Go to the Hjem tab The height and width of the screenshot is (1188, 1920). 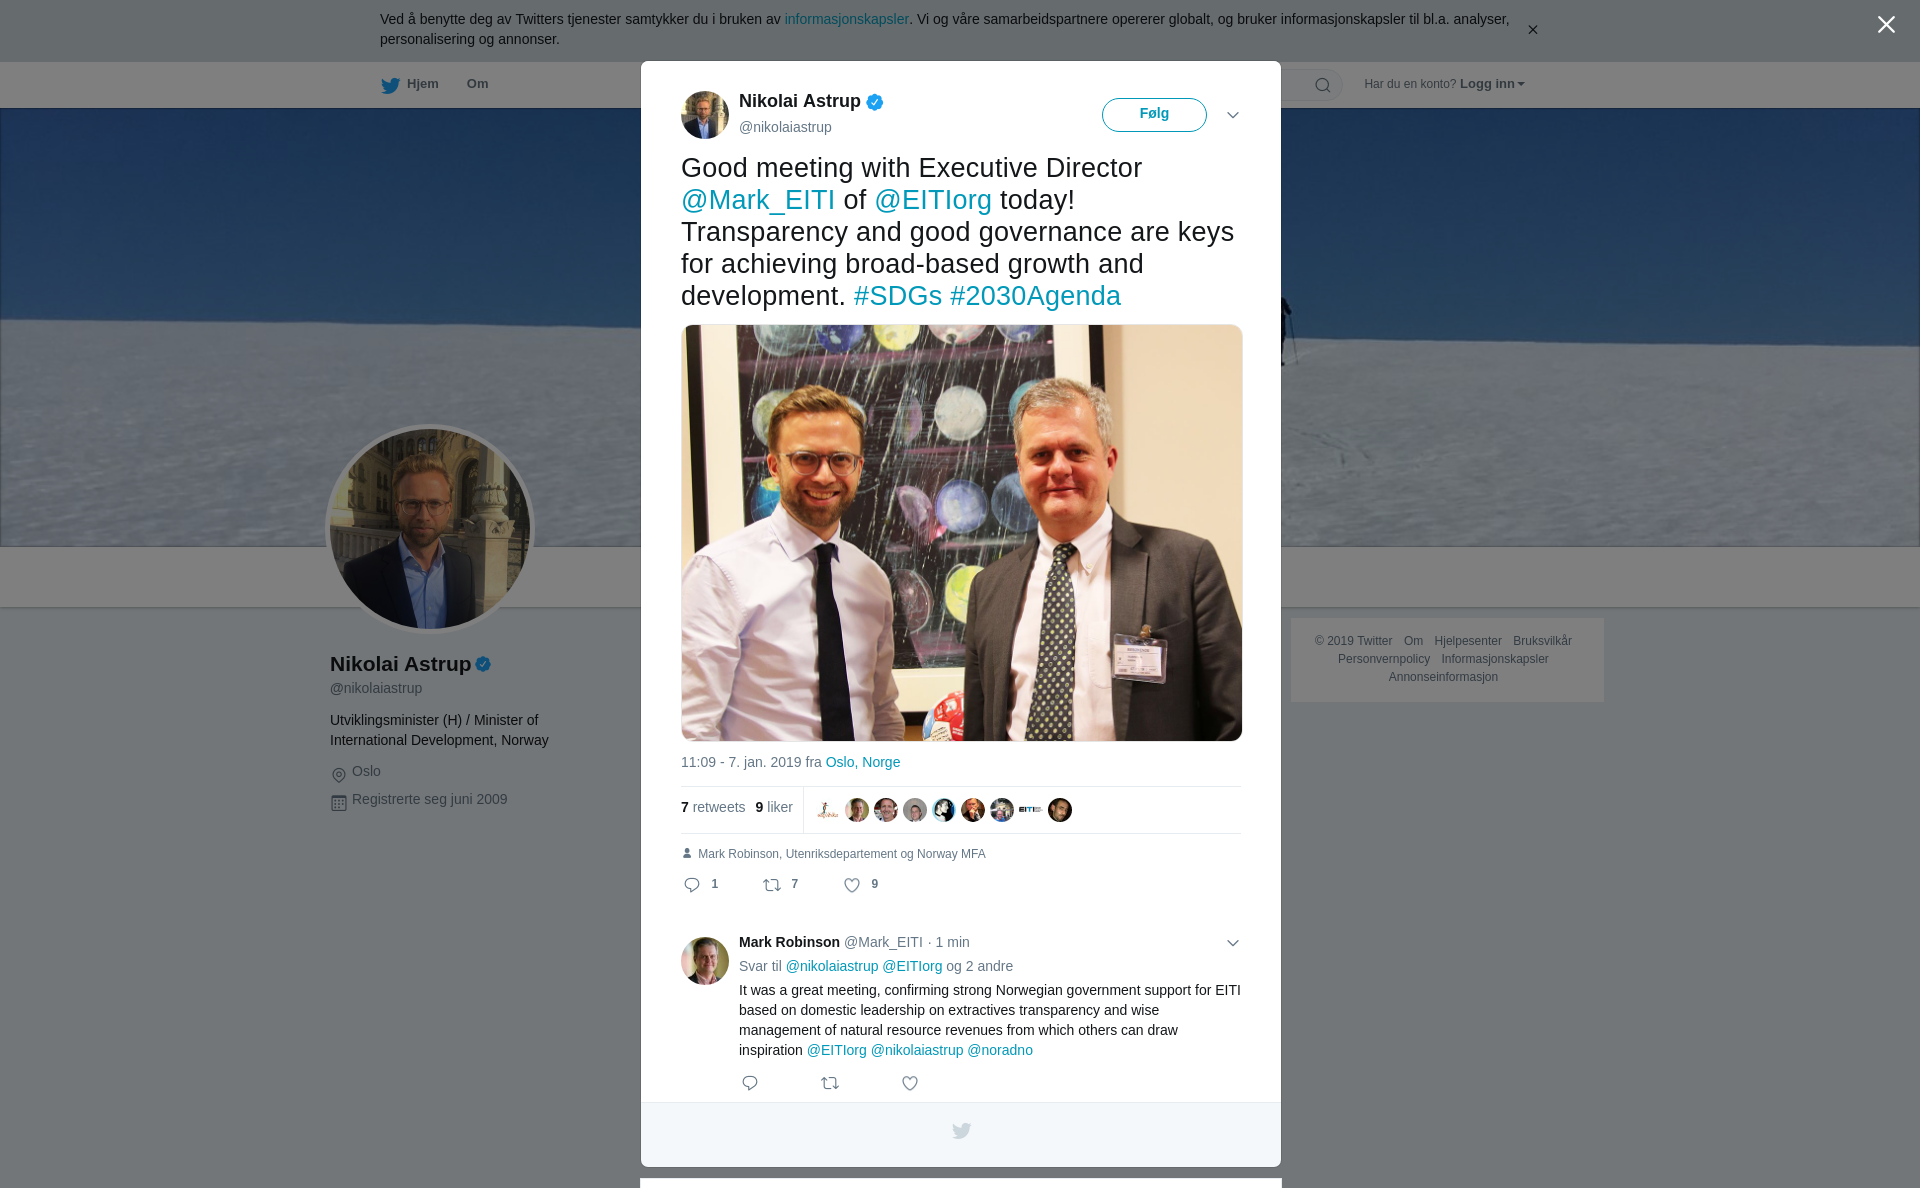410,84
